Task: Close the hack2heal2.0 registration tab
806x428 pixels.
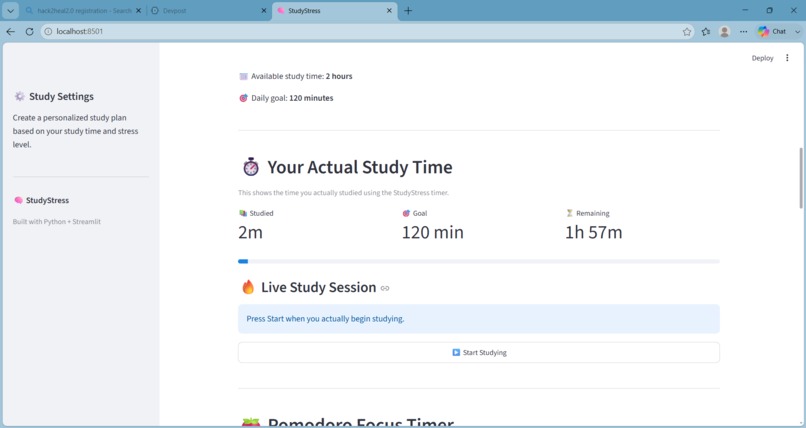Action: 138,10
